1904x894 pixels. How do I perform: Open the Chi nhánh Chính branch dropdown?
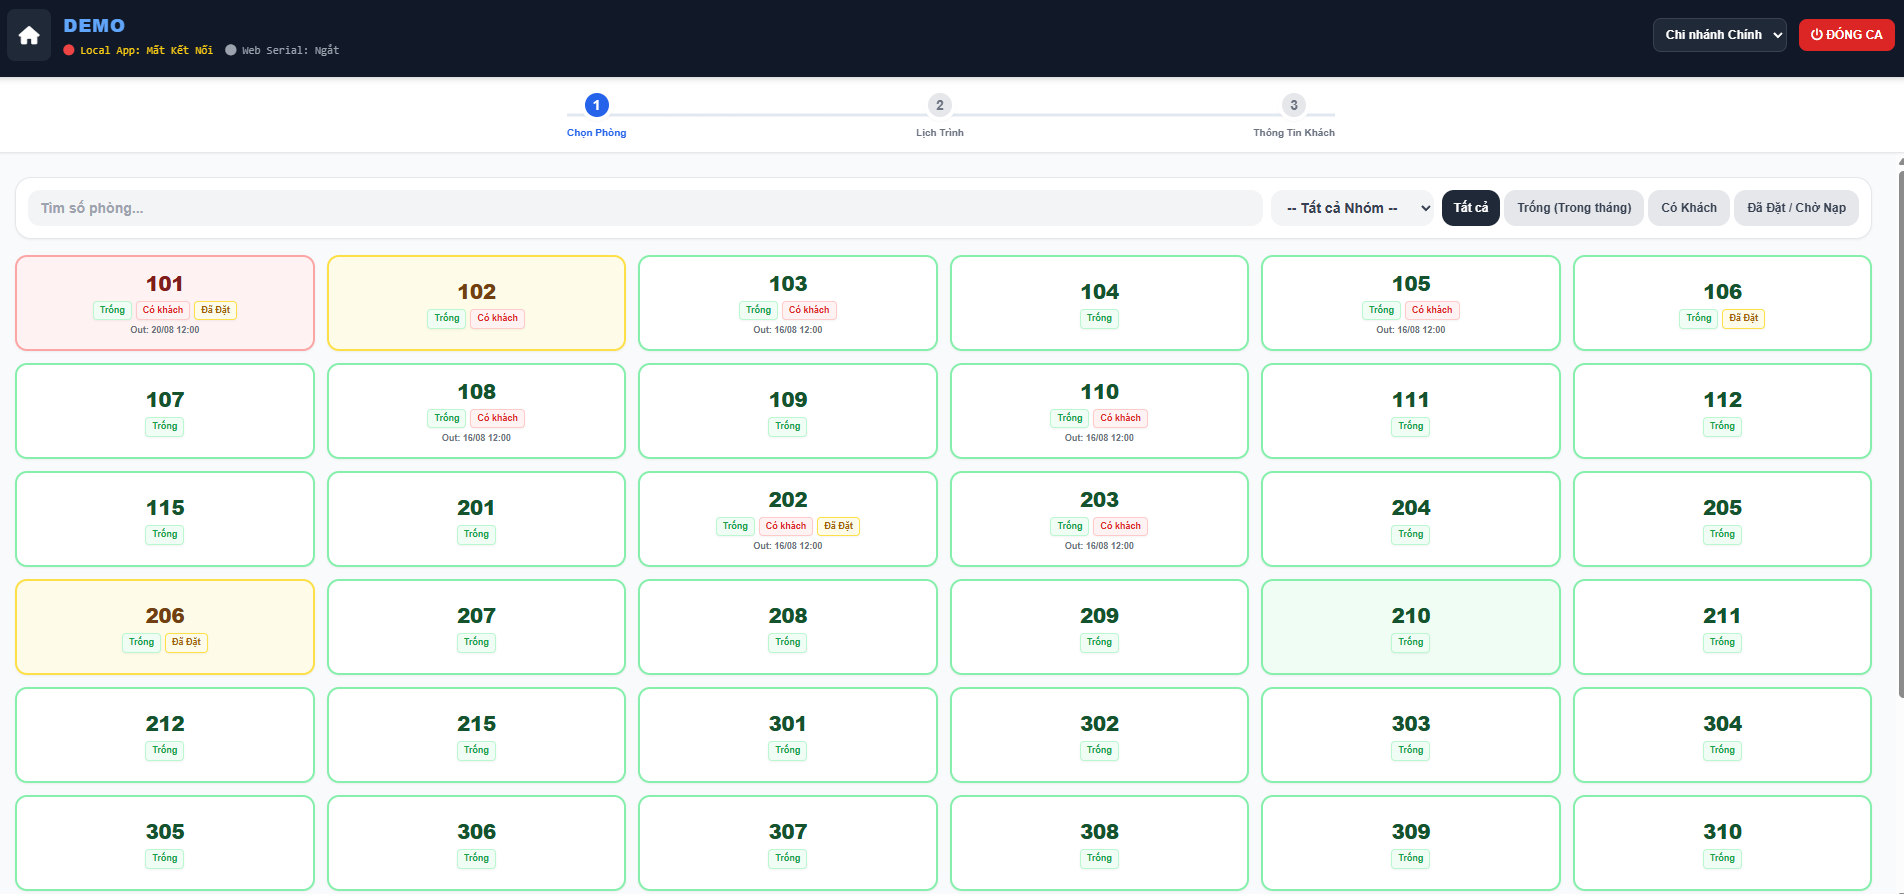[1719, 35]
